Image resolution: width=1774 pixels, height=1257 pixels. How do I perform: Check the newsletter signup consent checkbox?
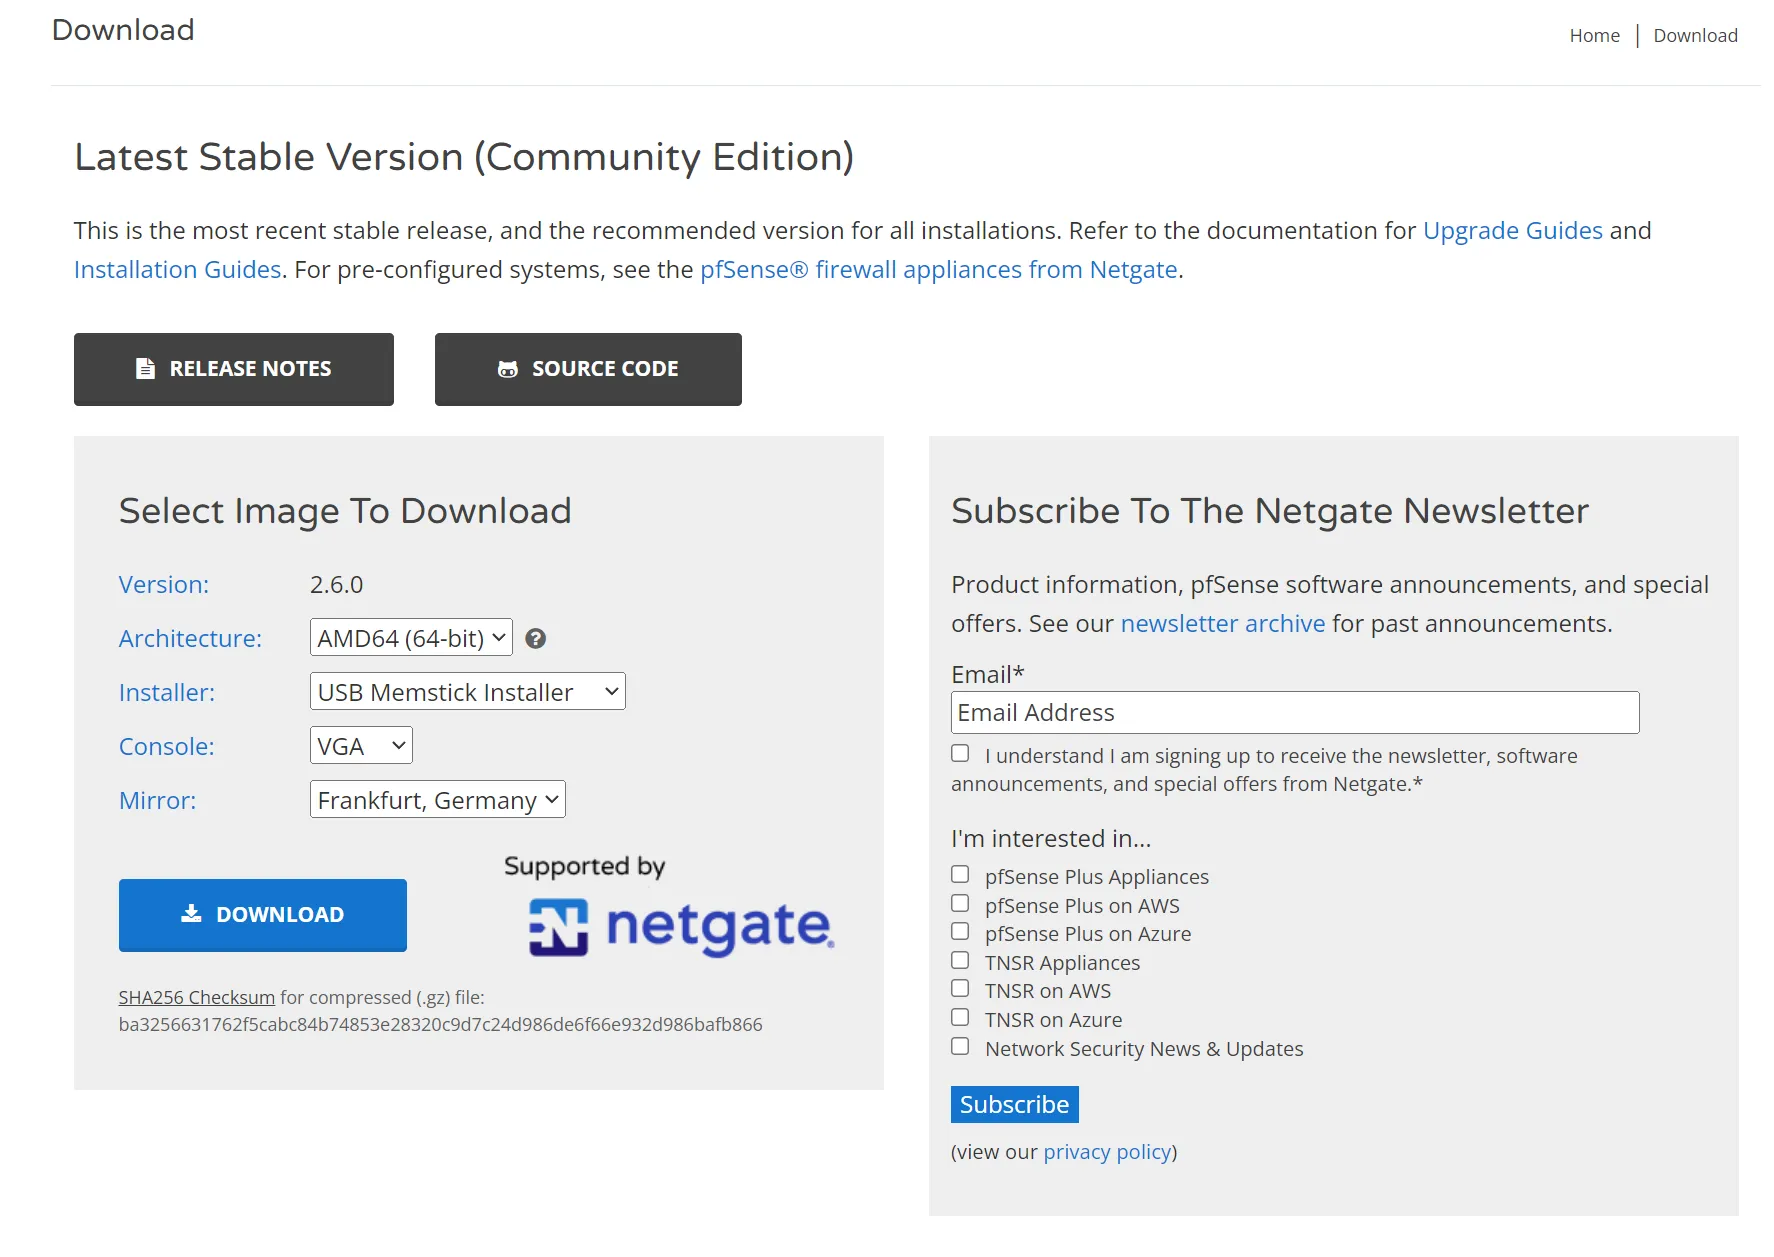[960, 753]
